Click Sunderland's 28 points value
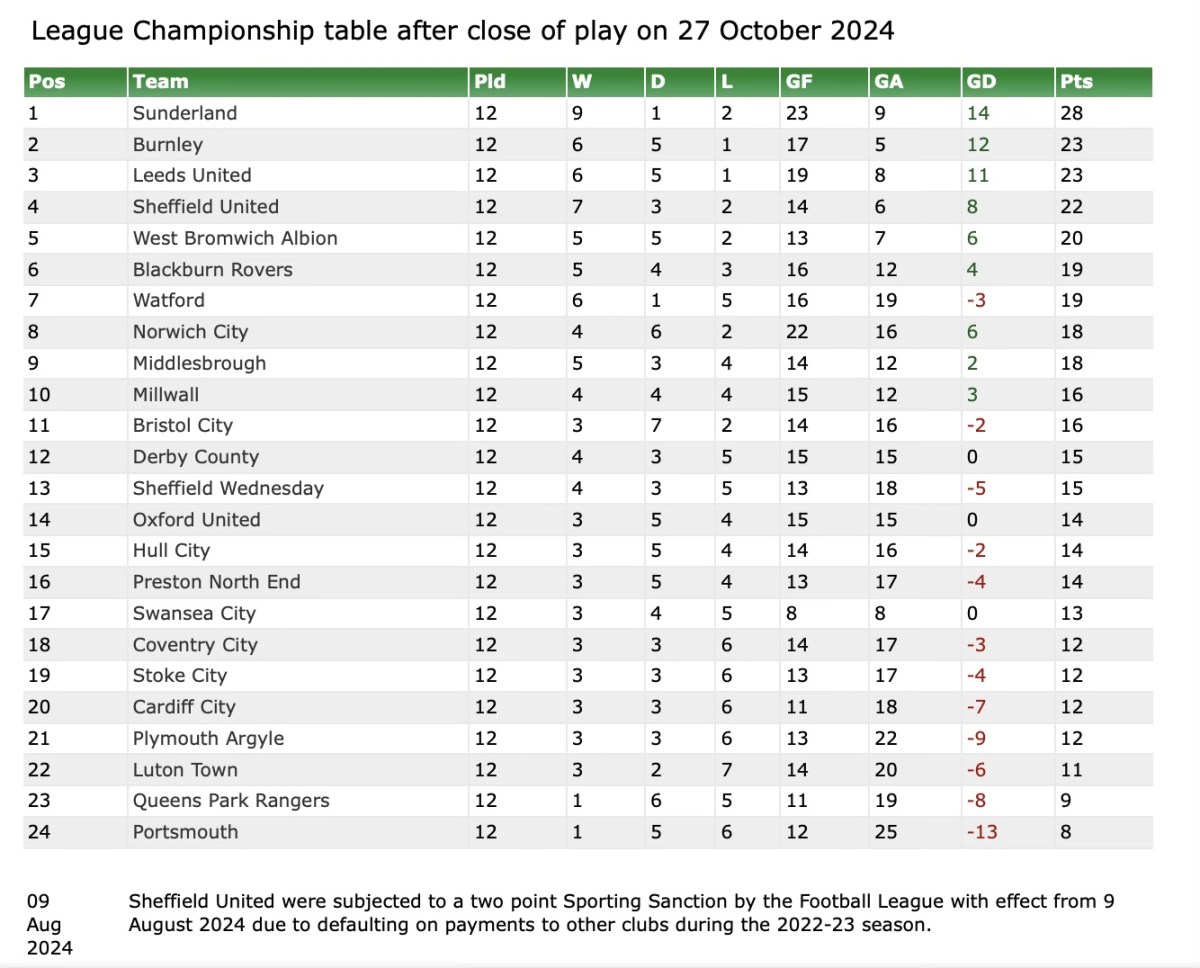 click(x=1071, y=113)
